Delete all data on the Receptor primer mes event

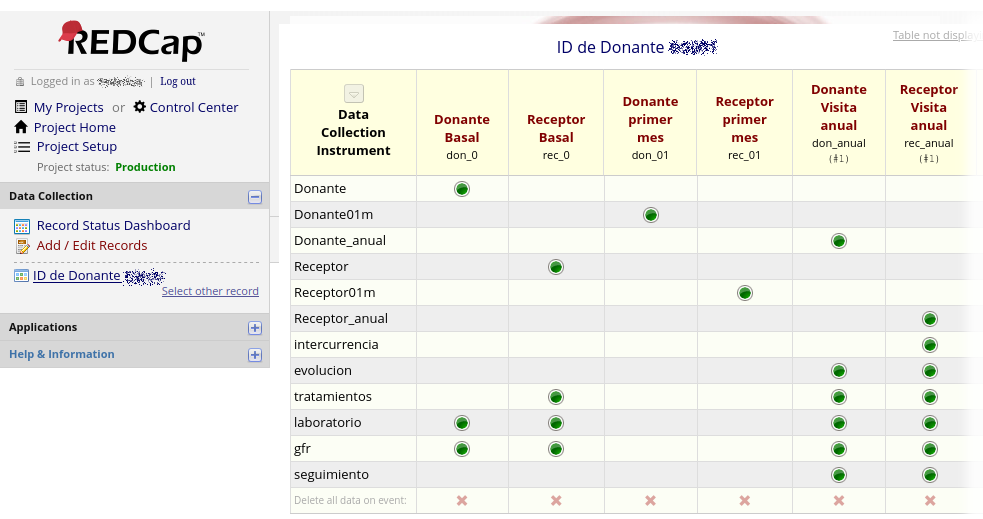744,500
